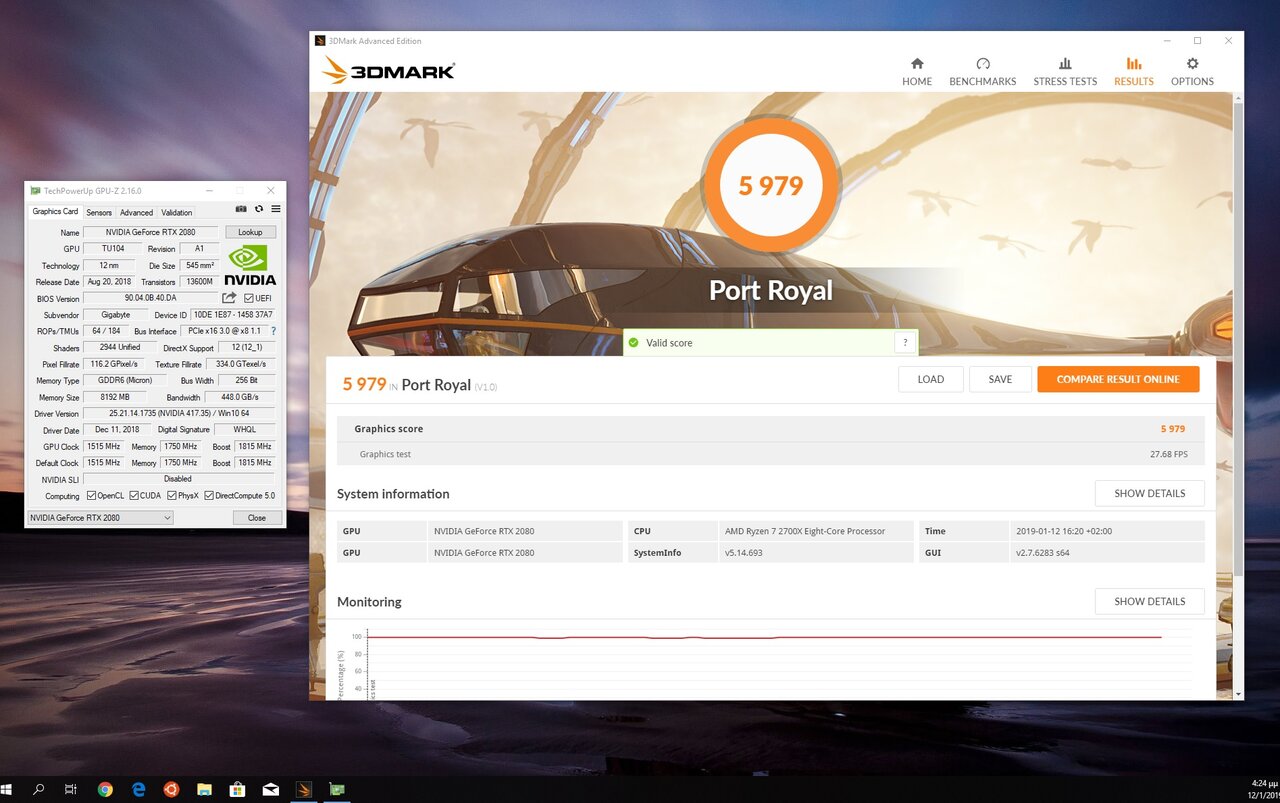The image size is (1280, 803).
Task: Take a screenshot with GPU-Z camera icon
Action: click(241, 209)
